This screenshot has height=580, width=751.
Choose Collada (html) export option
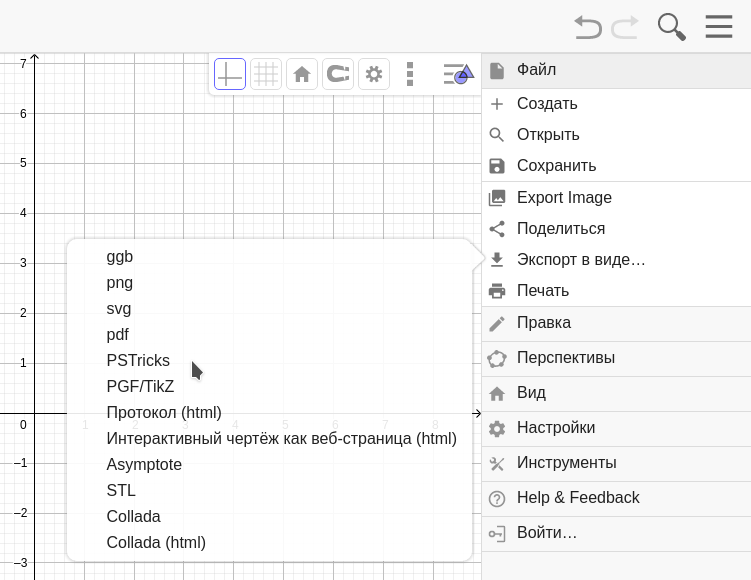pyautogui.click(x=269, y=542)
